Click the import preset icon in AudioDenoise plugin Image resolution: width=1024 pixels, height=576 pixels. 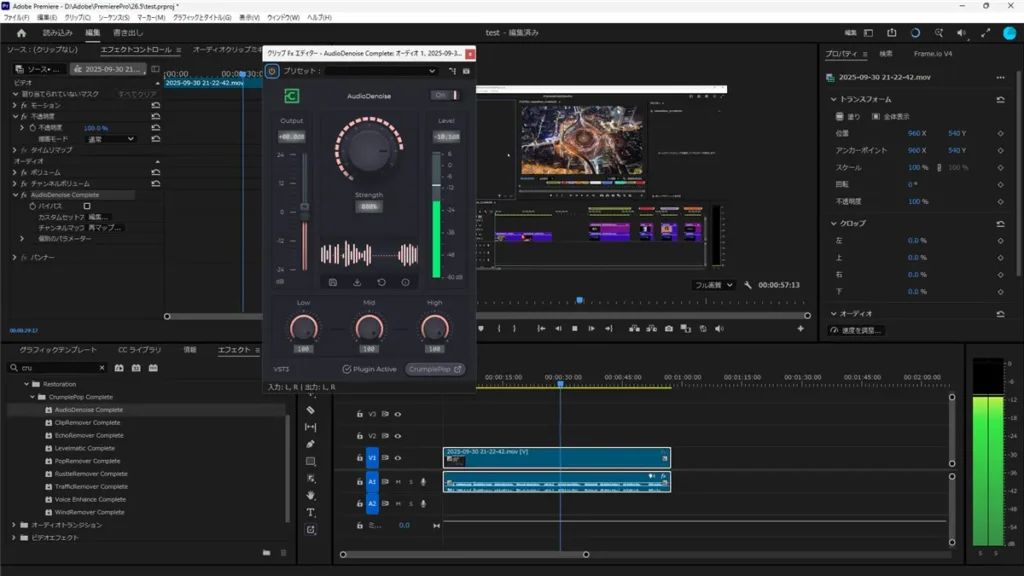coord(357,282)
